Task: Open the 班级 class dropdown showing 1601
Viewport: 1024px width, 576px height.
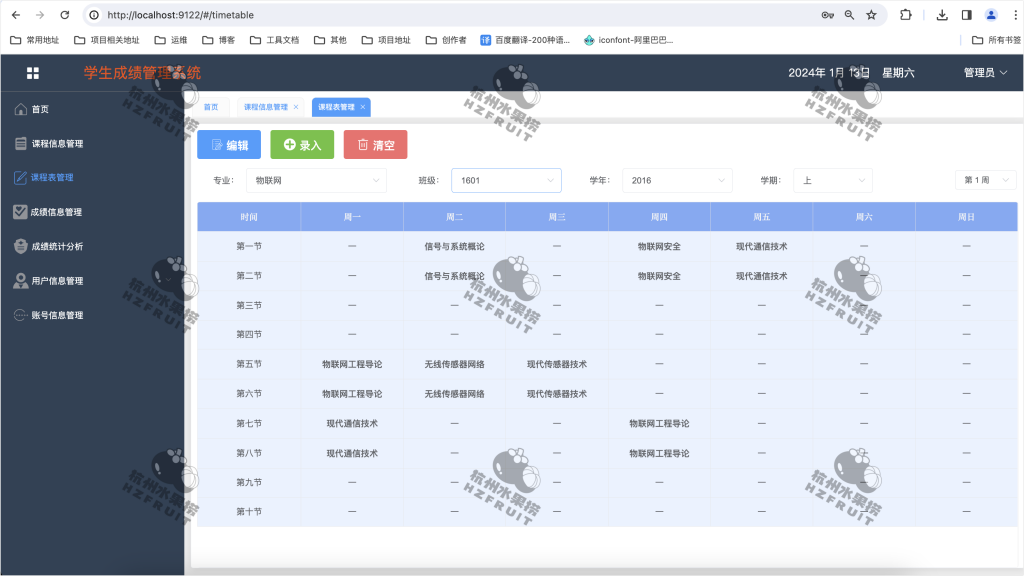Action: pos(505,180)
